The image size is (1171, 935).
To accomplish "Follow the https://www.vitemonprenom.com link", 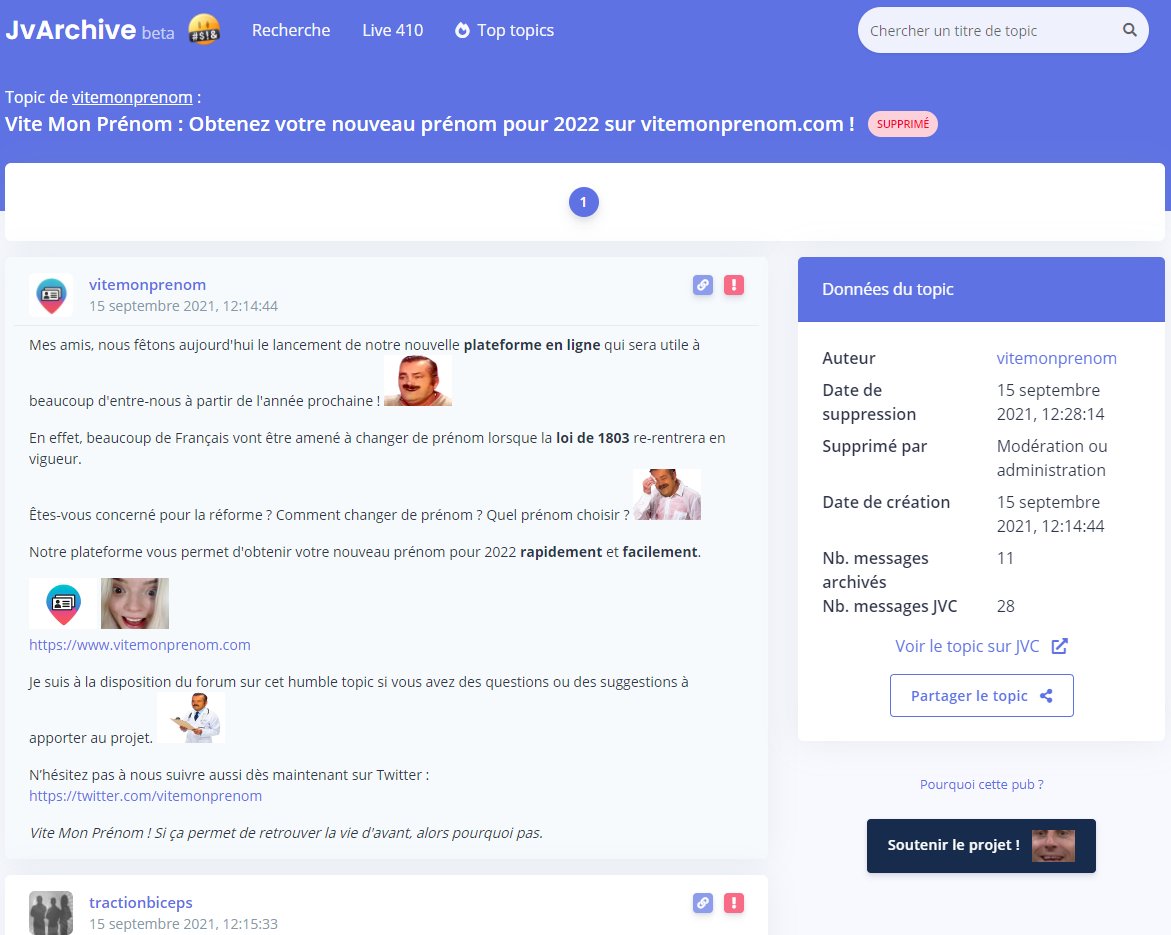I will pyautogui.click(x=140, y=644).
